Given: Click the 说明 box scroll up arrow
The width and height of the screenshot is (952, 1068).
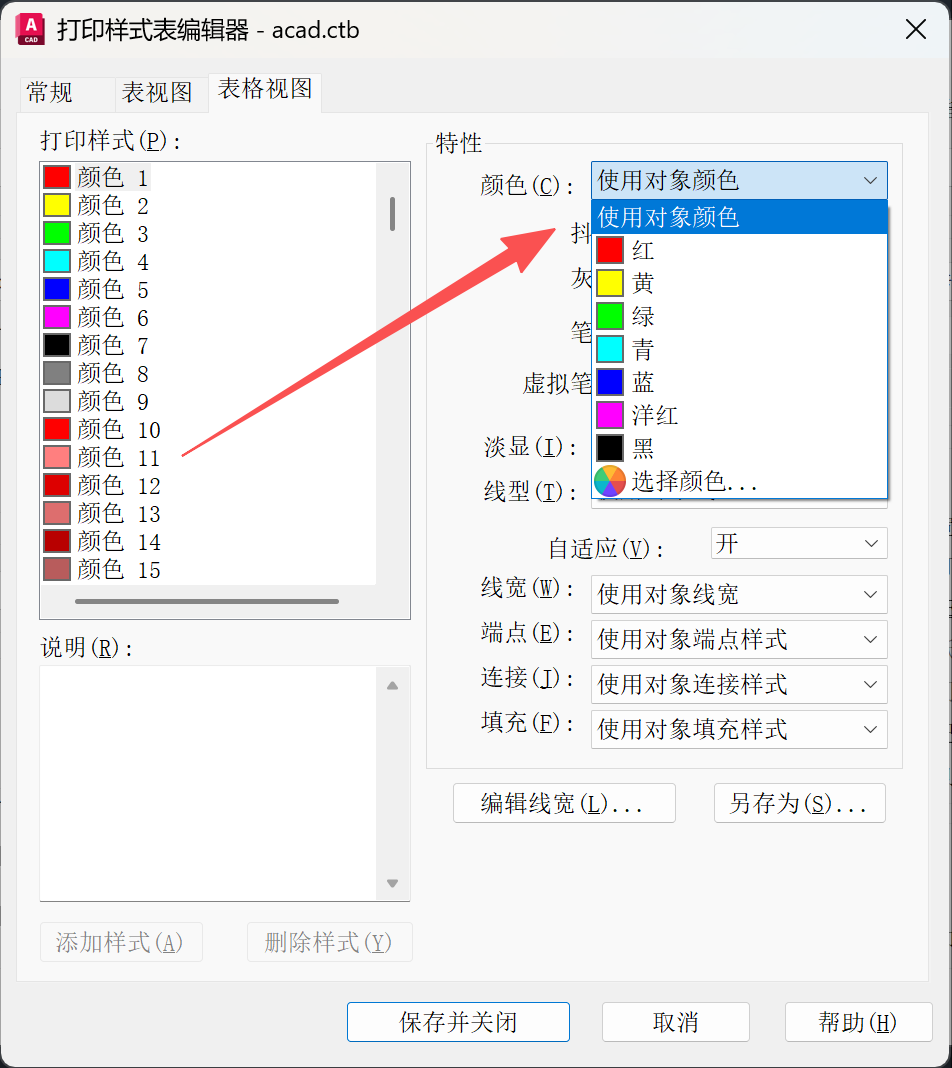Looking at the screenshot, I should (392, 686).
